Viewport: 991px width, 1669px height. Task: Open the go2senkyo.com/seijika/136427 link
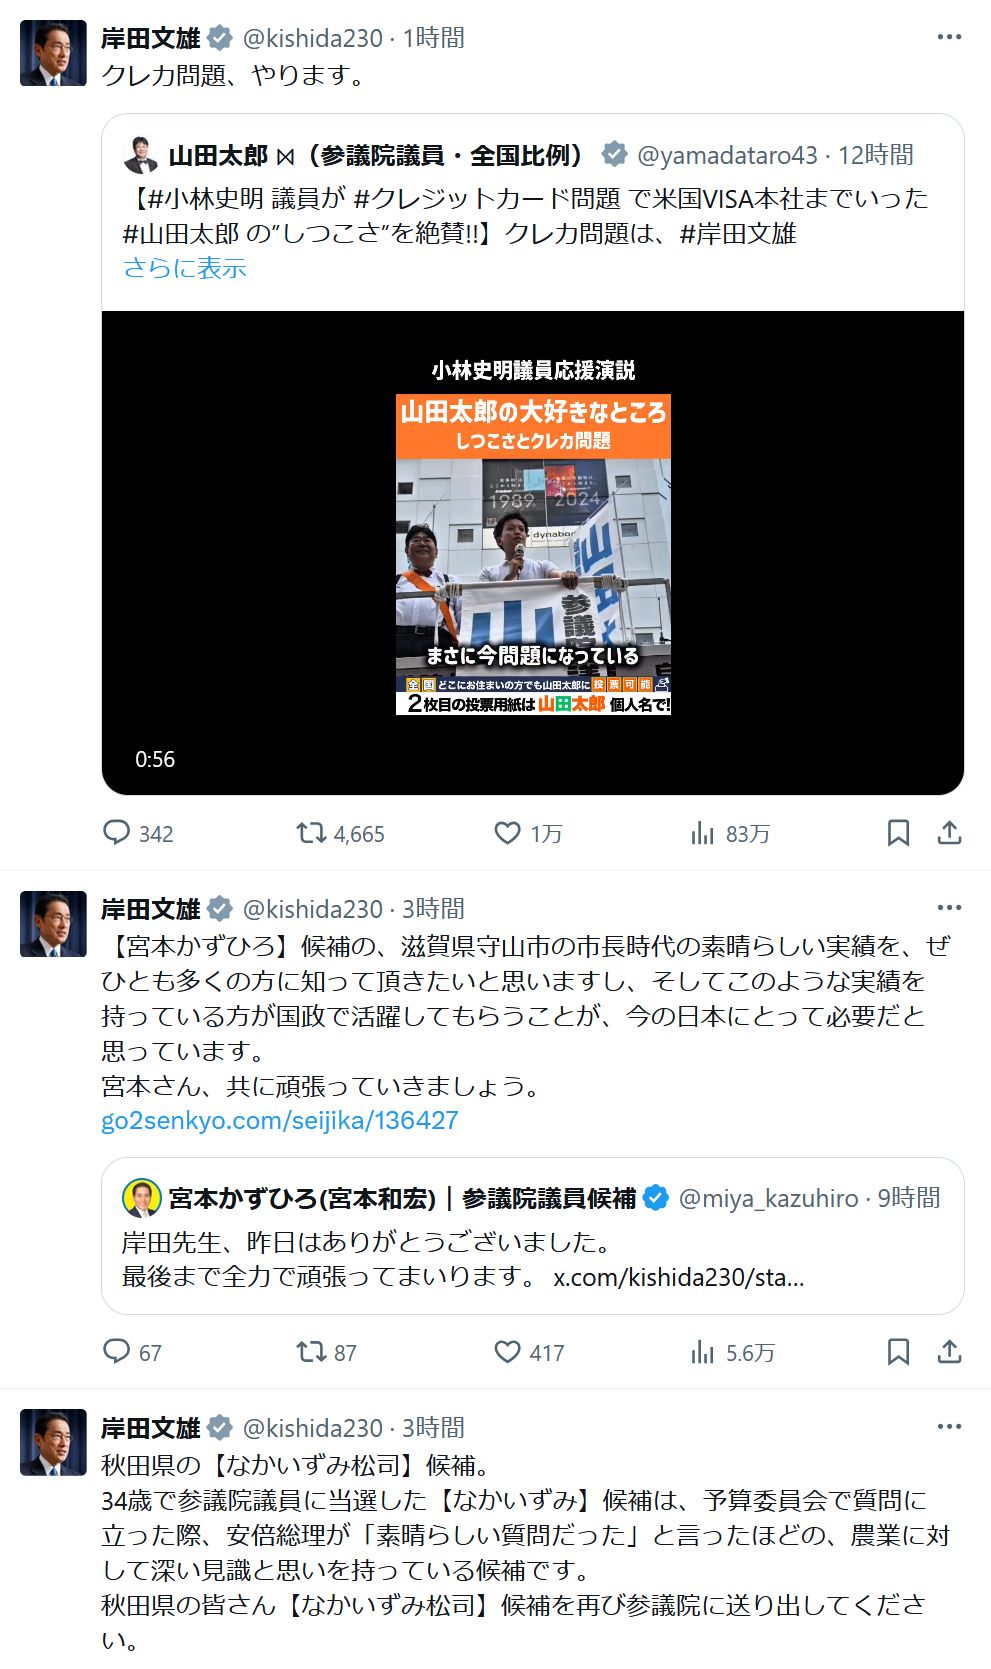(280, 1120)
